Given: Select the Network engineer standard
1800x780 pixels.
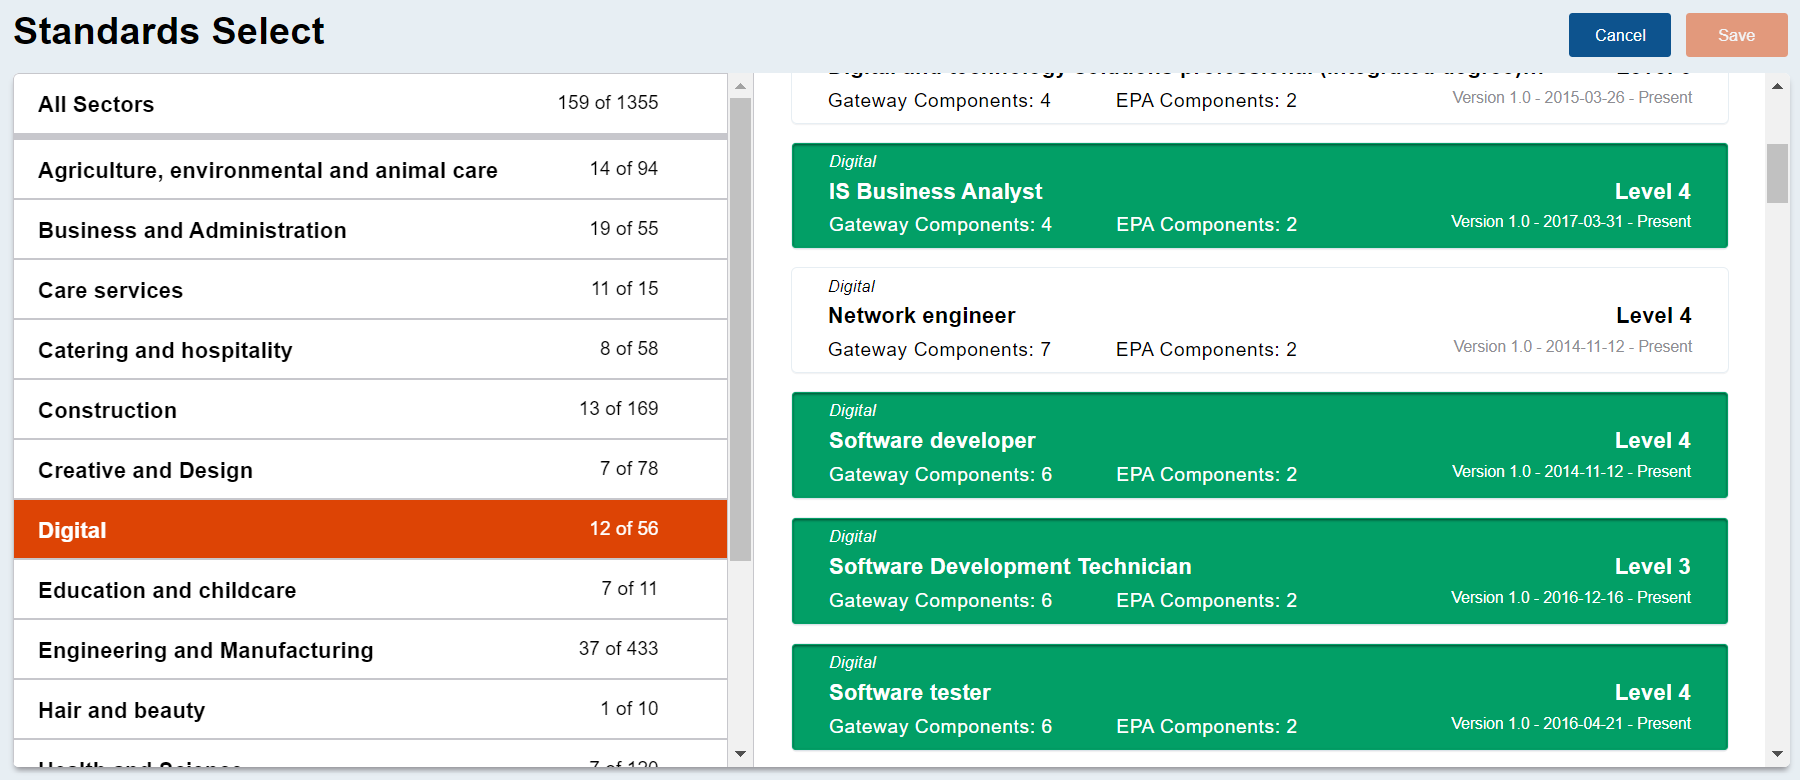Looking at the screenshot, I should pos(1260,320).
